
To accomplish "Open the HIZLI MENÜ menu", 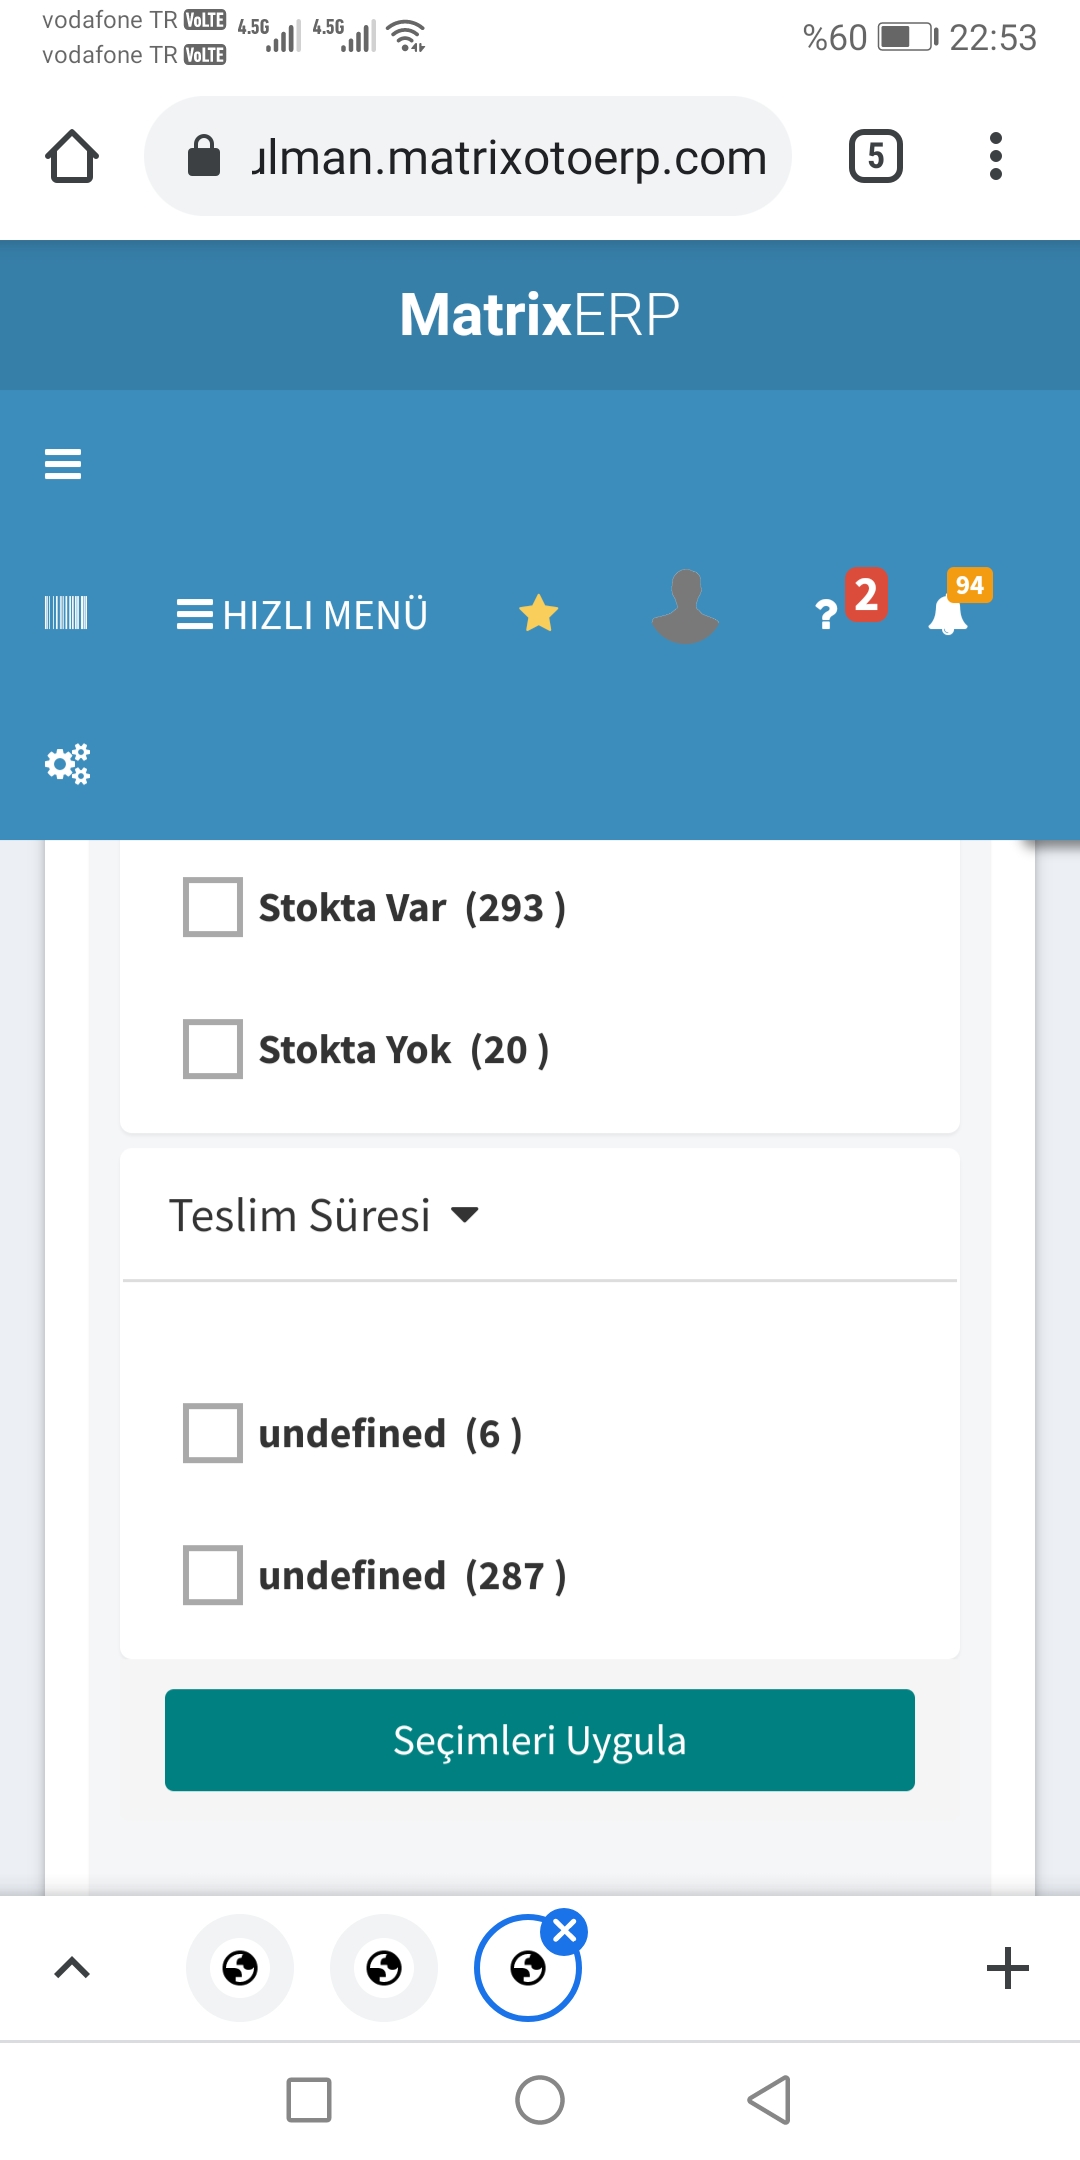I will [302, 614].
